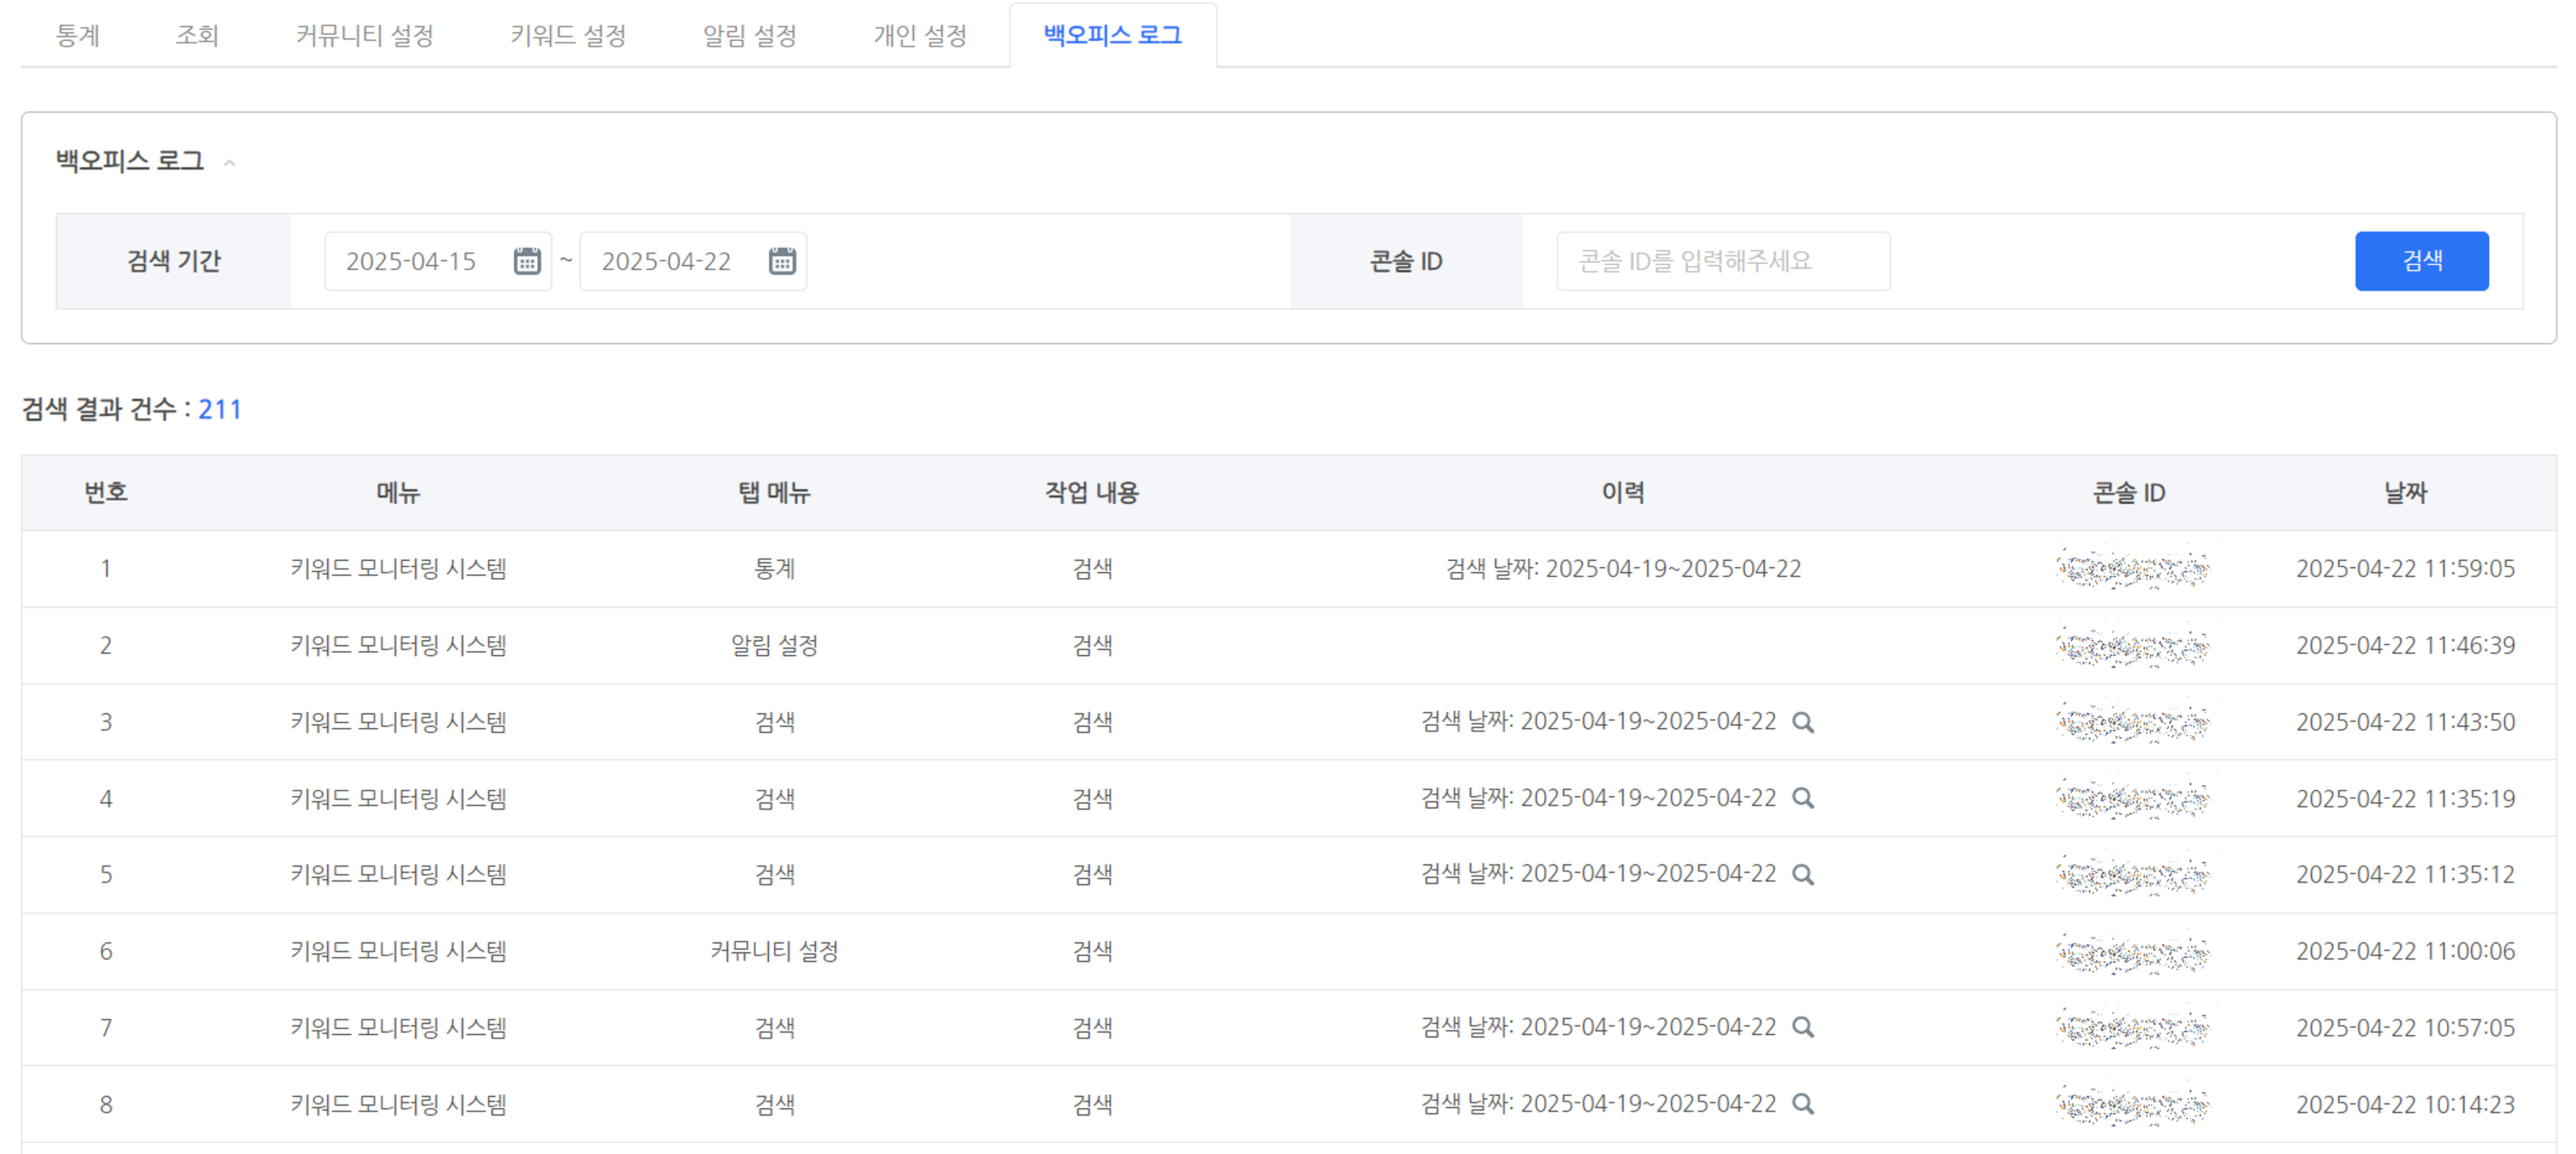This screenshot has height=1154, width=2576.
Task: Switch to the 개인 설정 tab
Action: pos(919,36)
